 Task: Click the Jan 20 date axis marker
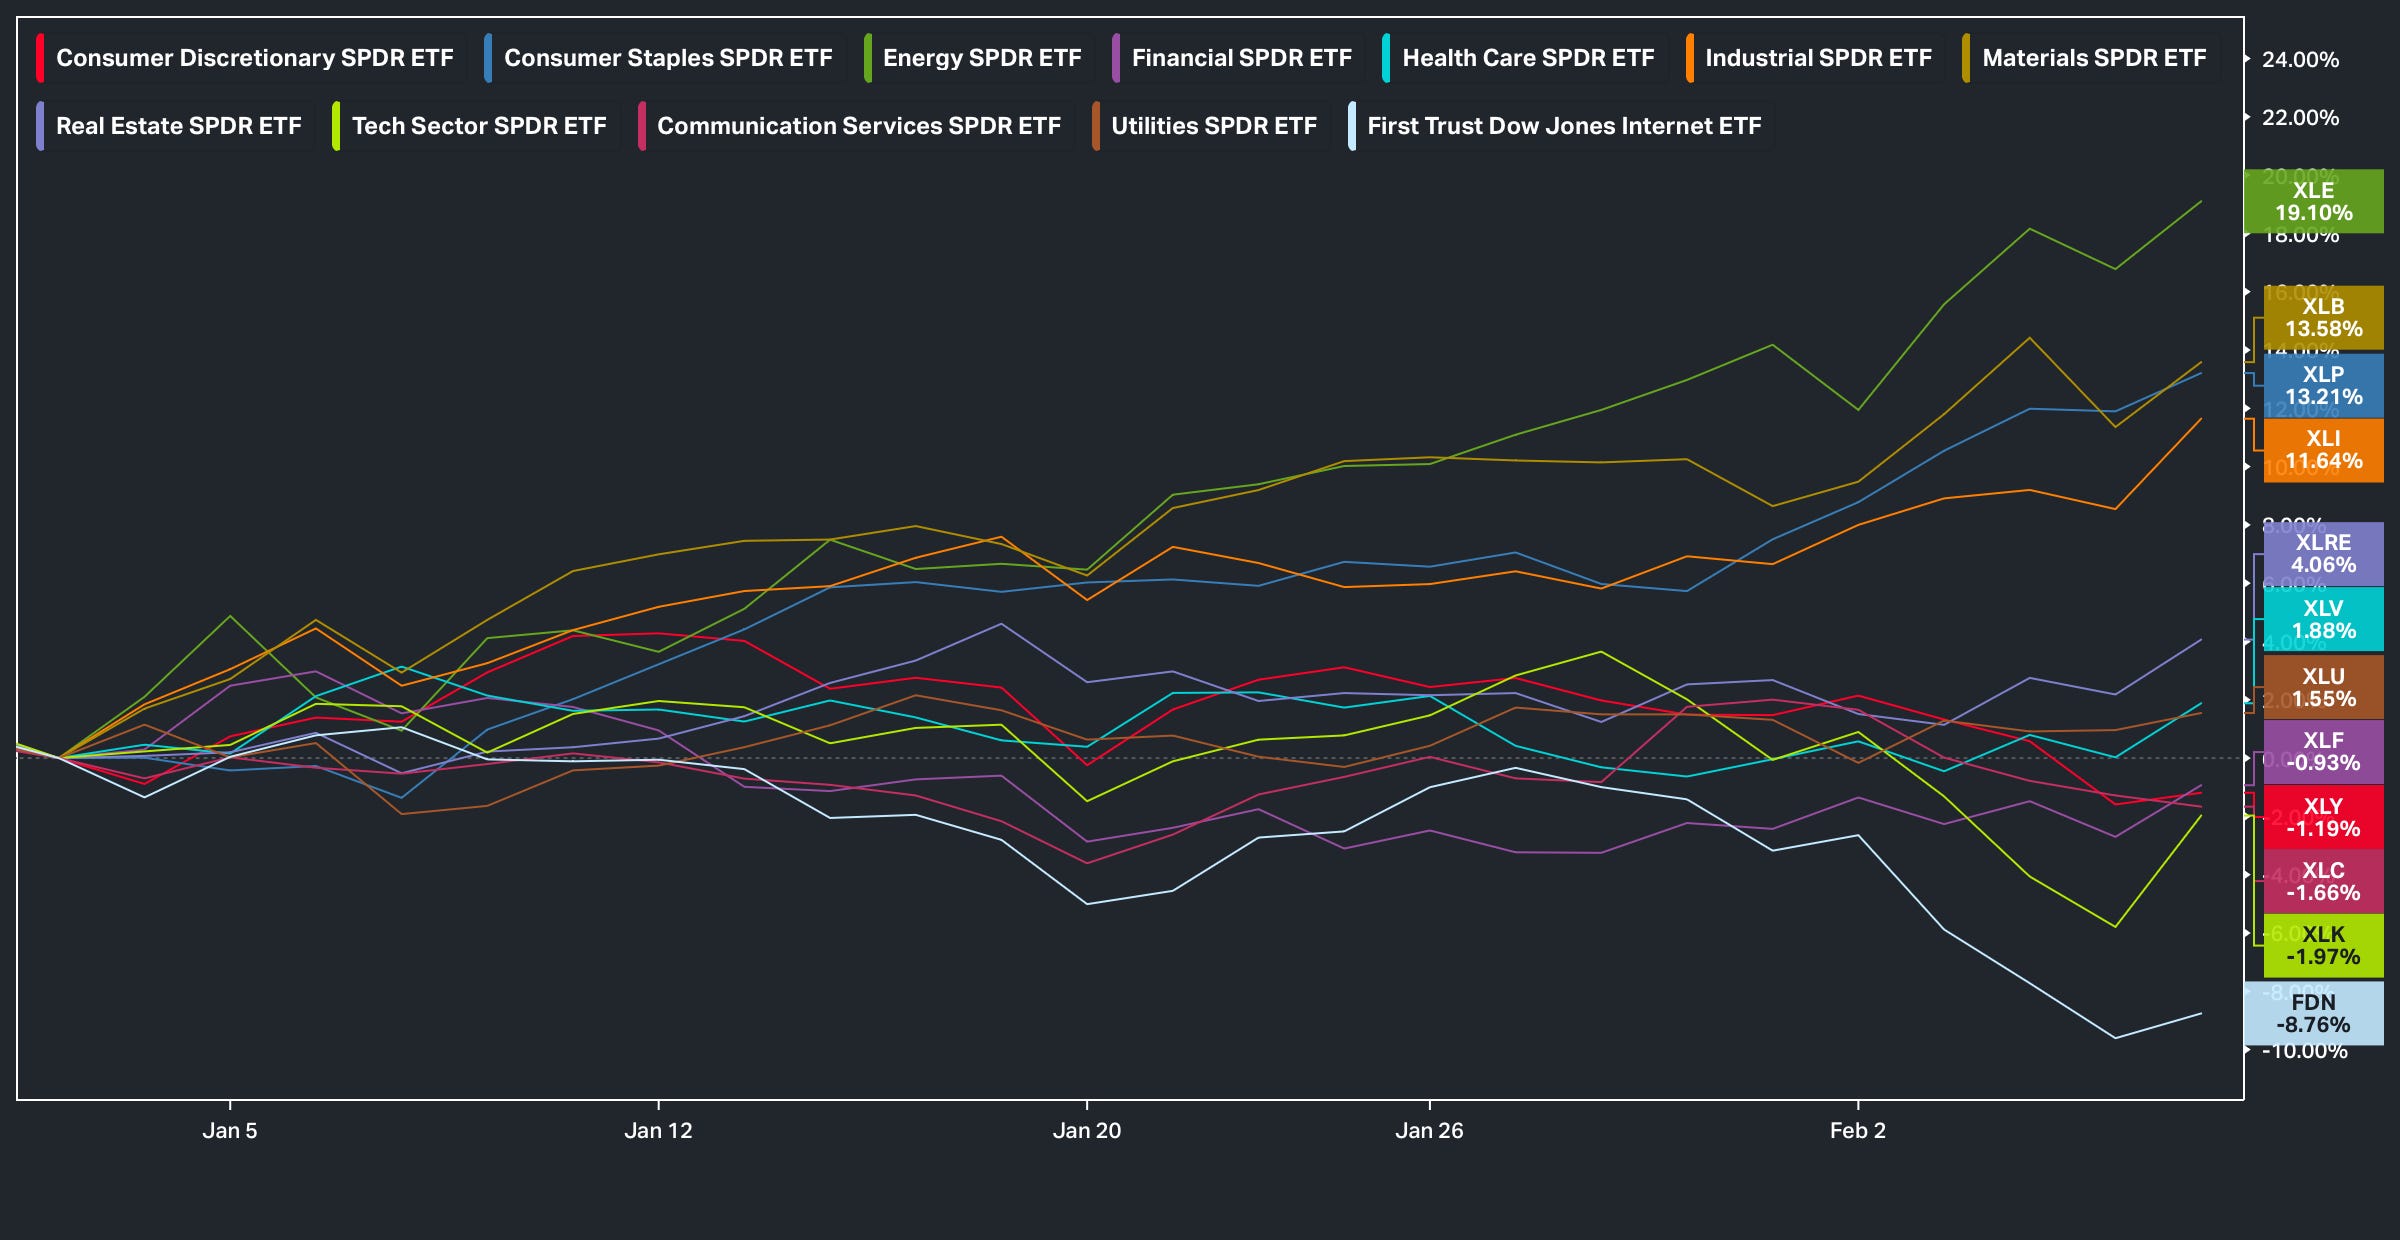(1086, 1130)
